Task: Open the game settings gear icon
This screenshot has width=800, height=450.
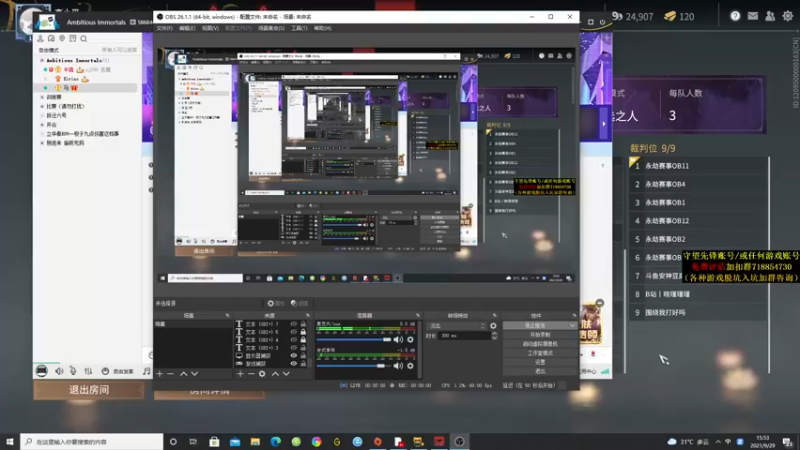Action: coord(788,16)
